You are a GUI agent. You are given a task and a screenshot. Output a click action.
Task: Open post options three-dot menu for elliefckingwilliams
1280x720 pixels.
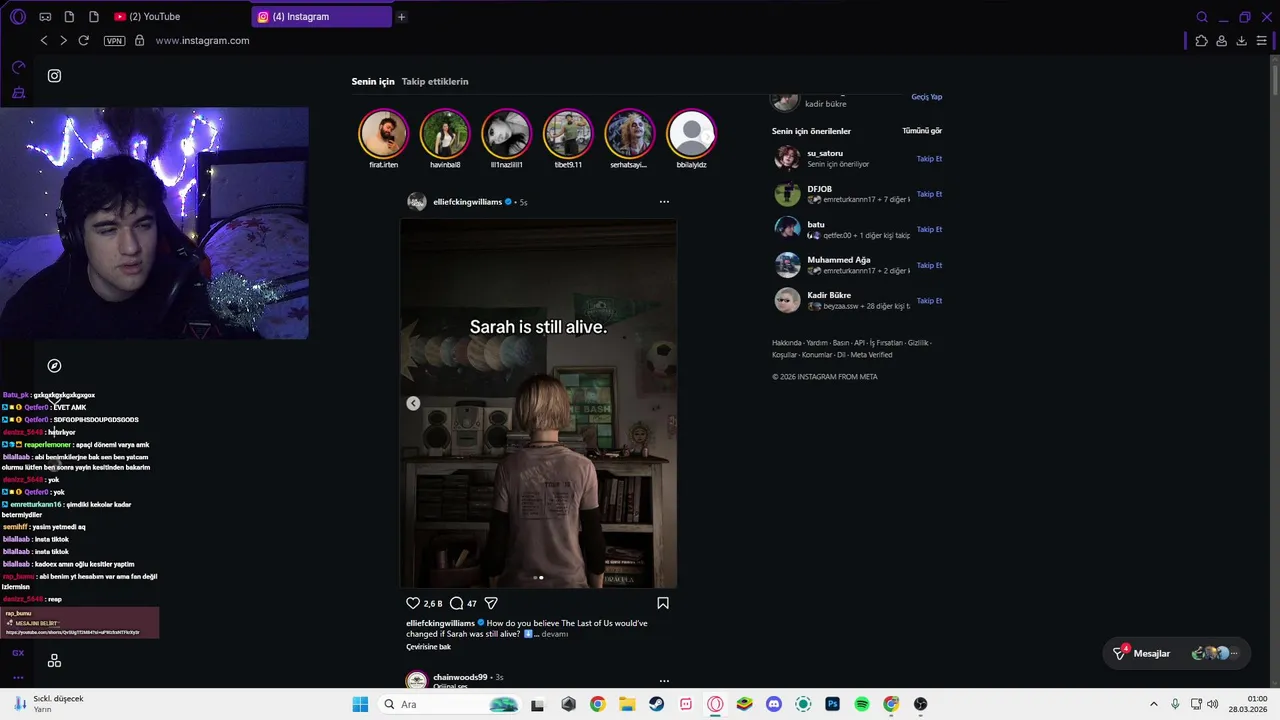(x=664, y=202)
